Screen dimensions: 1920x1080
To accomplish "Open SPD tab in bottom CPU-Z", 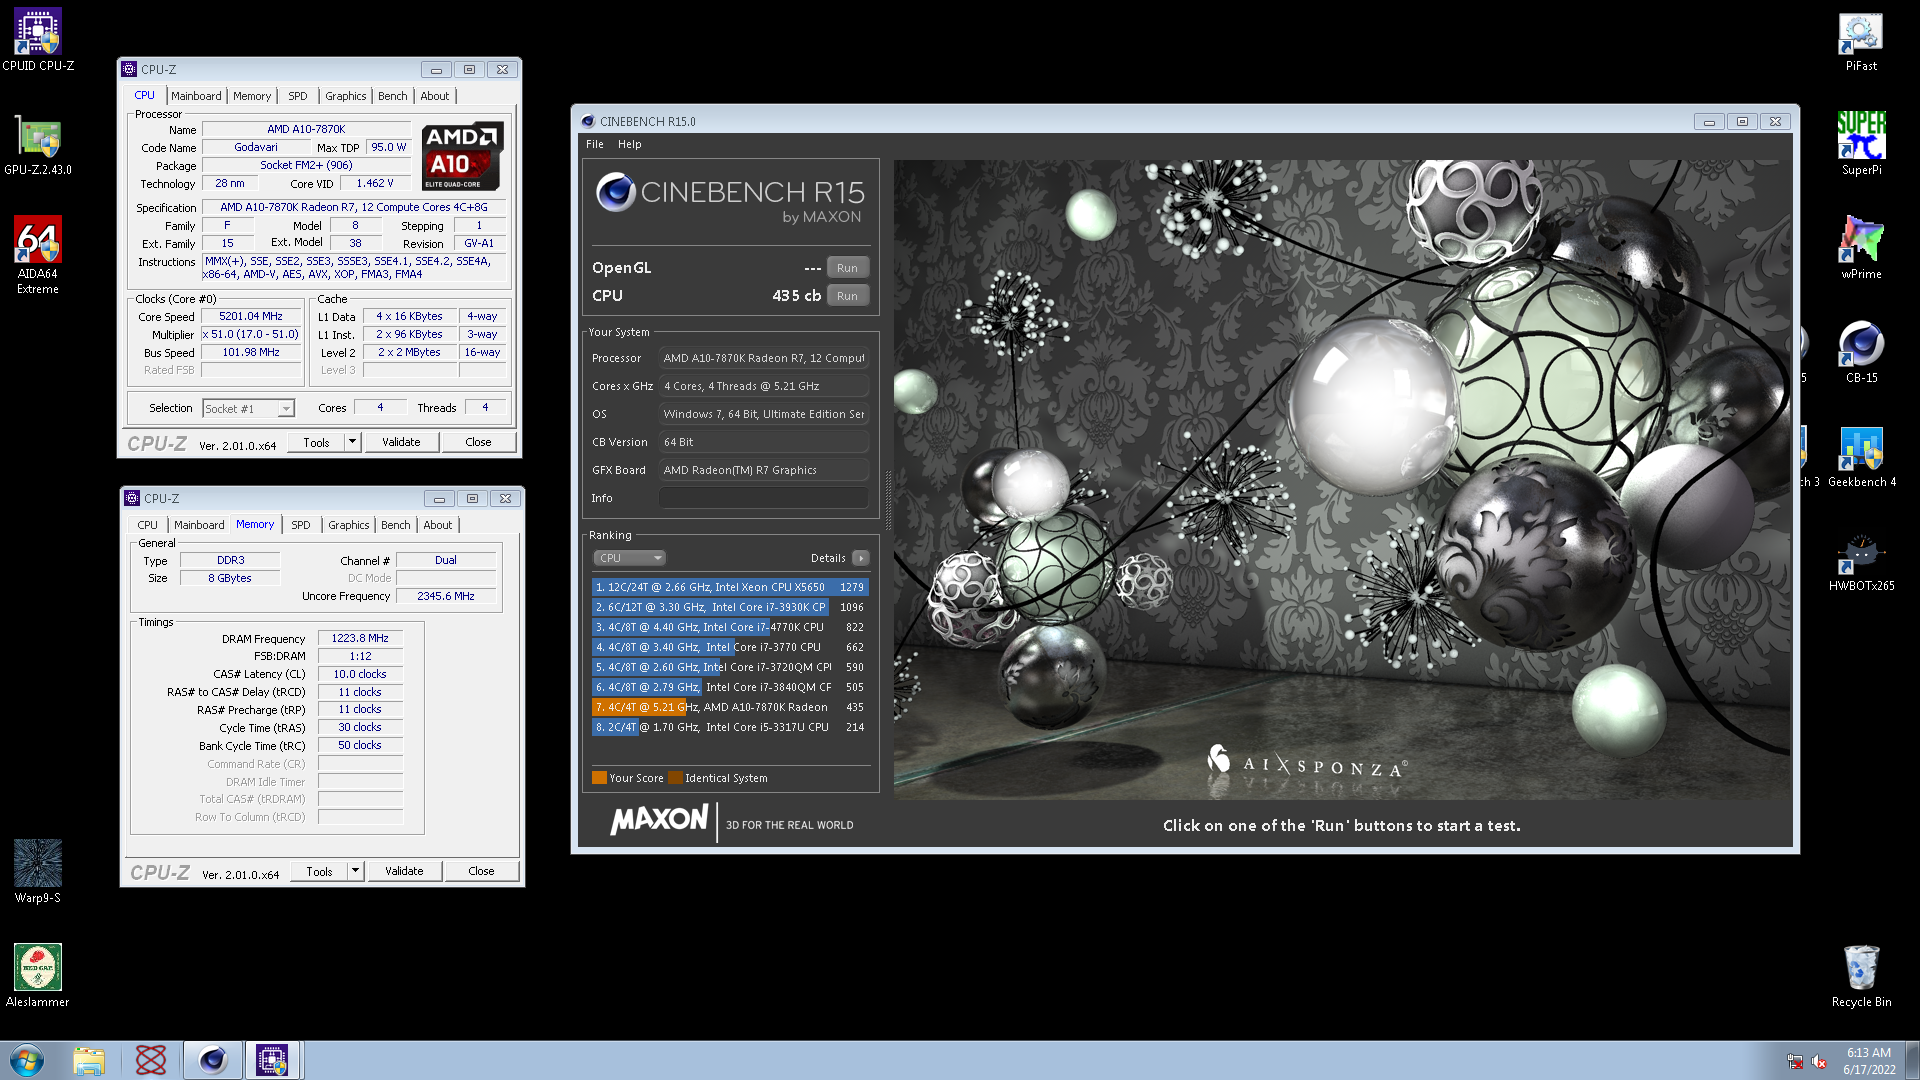I will 301,525.
